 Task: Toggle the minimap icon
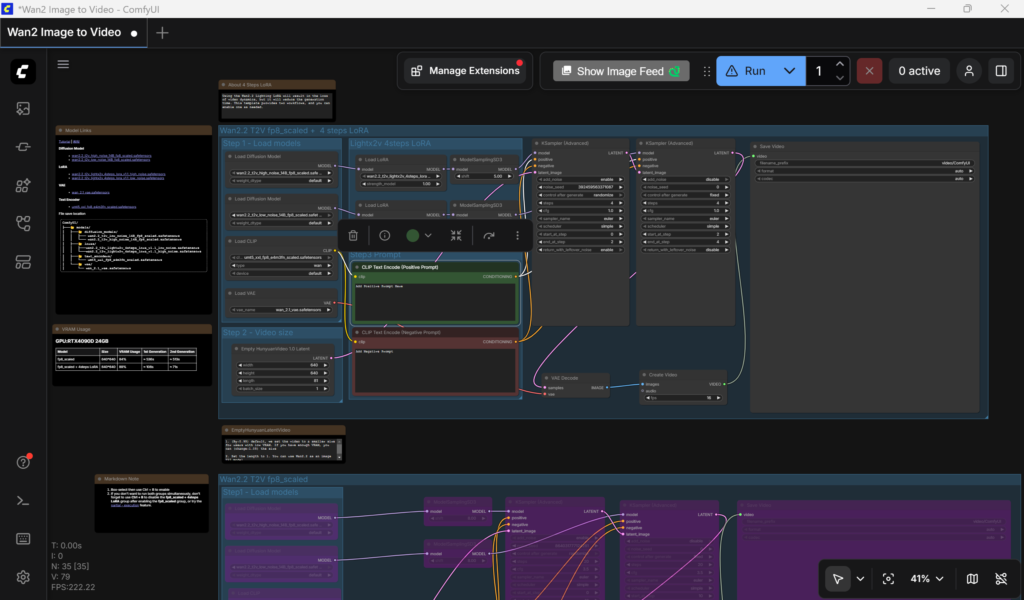coord(972,578)
